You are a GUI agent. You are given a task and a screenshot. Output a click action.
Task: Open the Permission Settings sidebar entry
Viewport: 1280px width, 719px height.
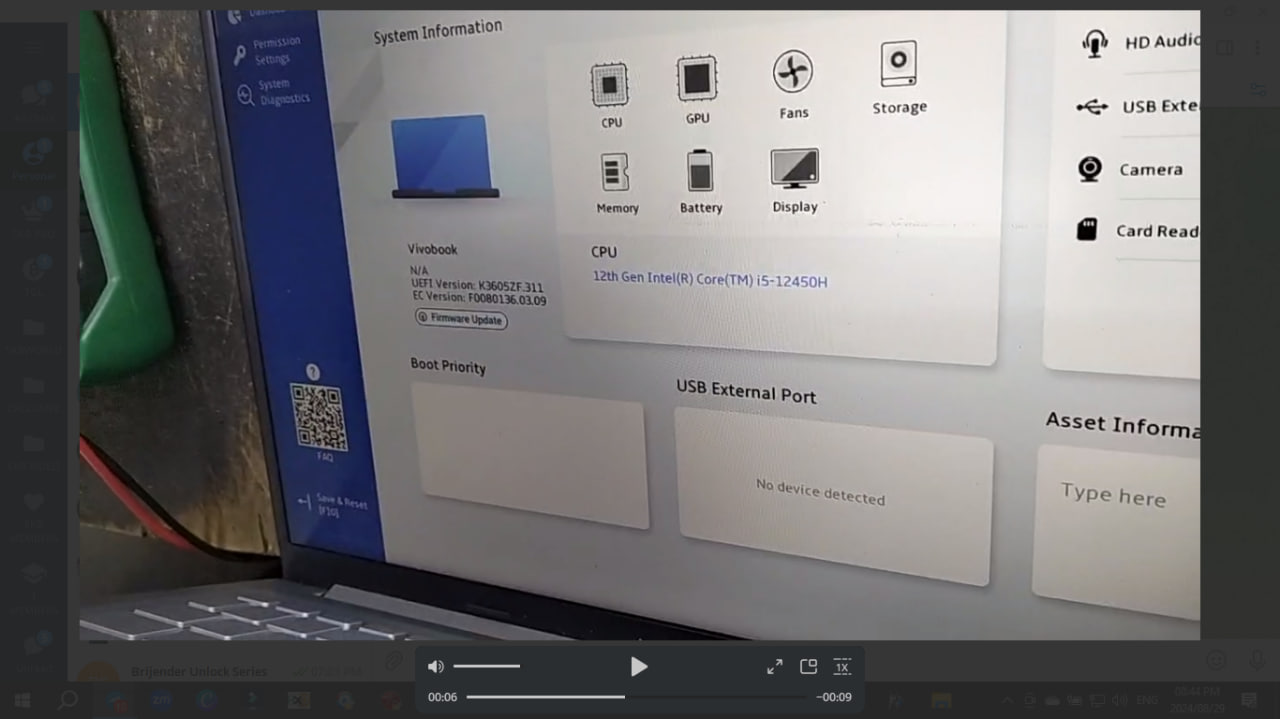pos(266,51)
